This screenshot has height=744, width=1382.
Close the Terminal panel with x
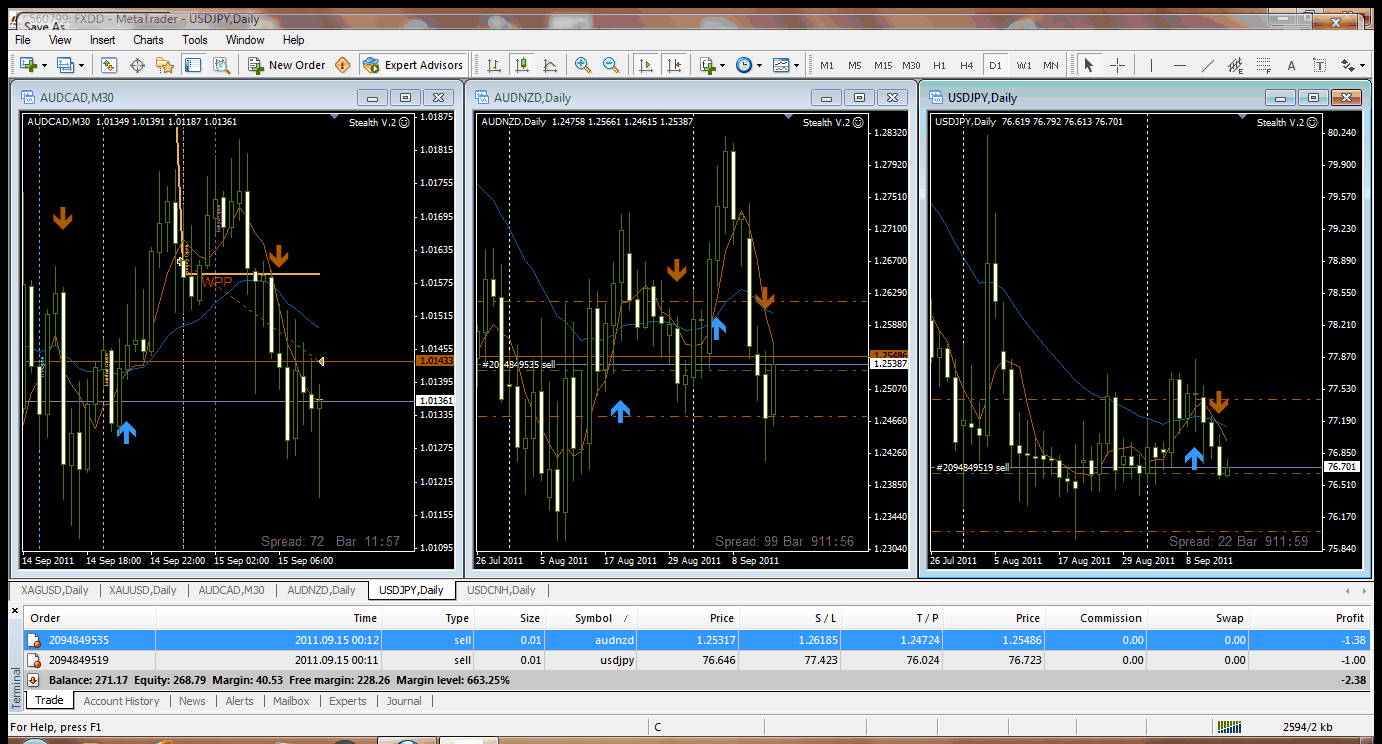point(15,610)
